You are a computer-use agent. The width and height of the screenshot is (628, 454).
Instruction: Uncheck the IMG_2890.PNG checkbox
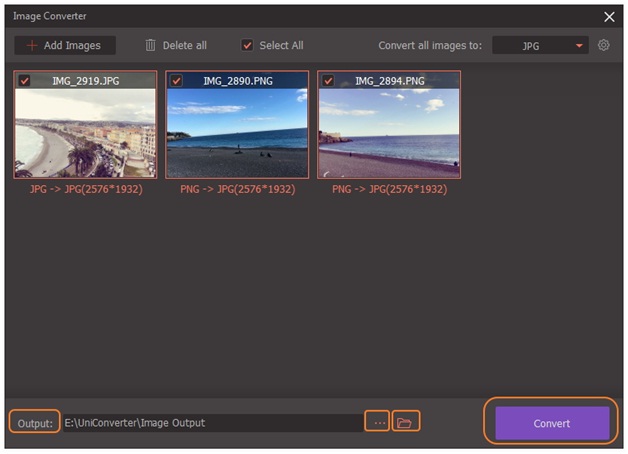coord(176,80)
